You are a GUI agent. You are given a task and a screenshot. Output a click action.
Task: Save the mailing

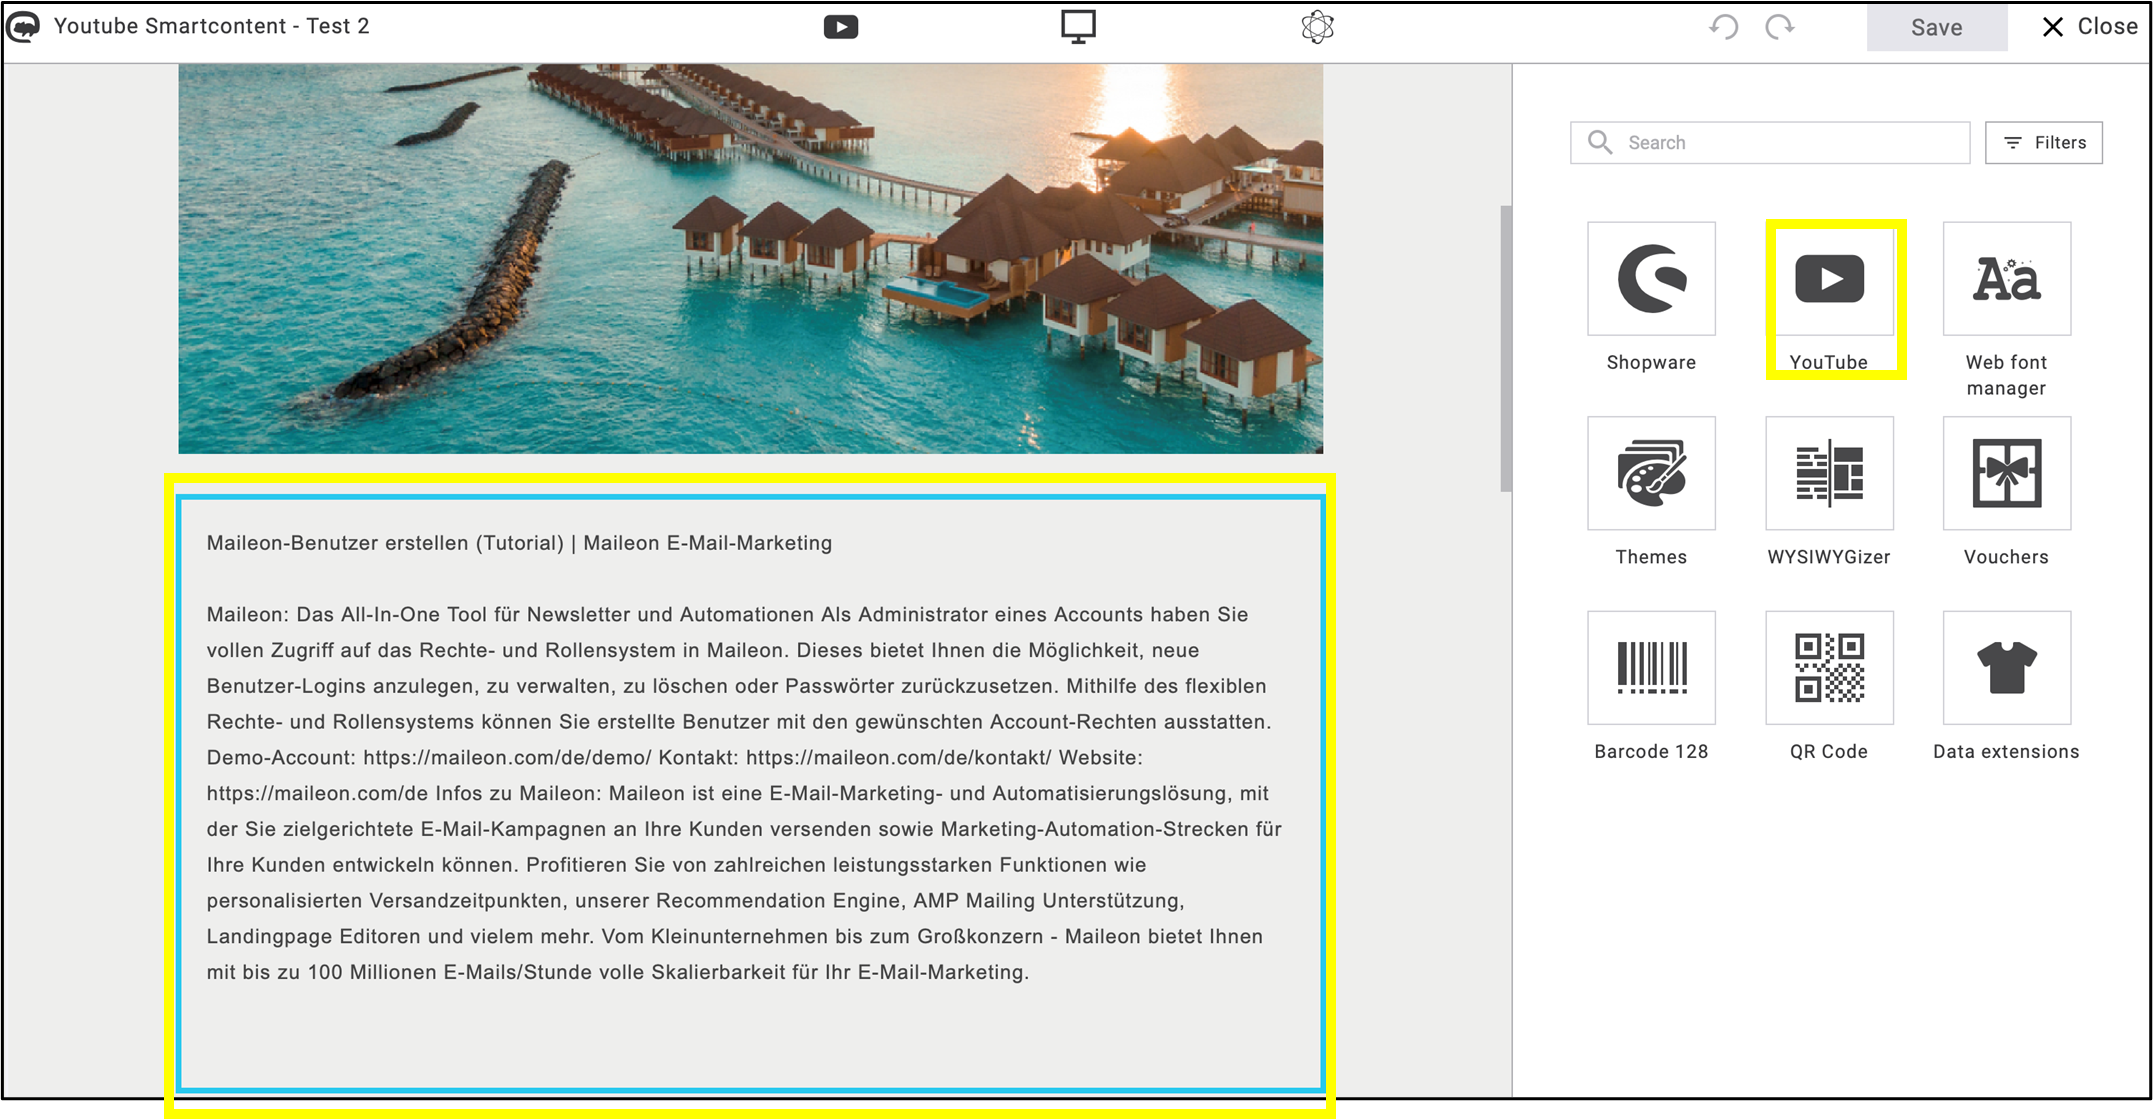coord(1936,27)
